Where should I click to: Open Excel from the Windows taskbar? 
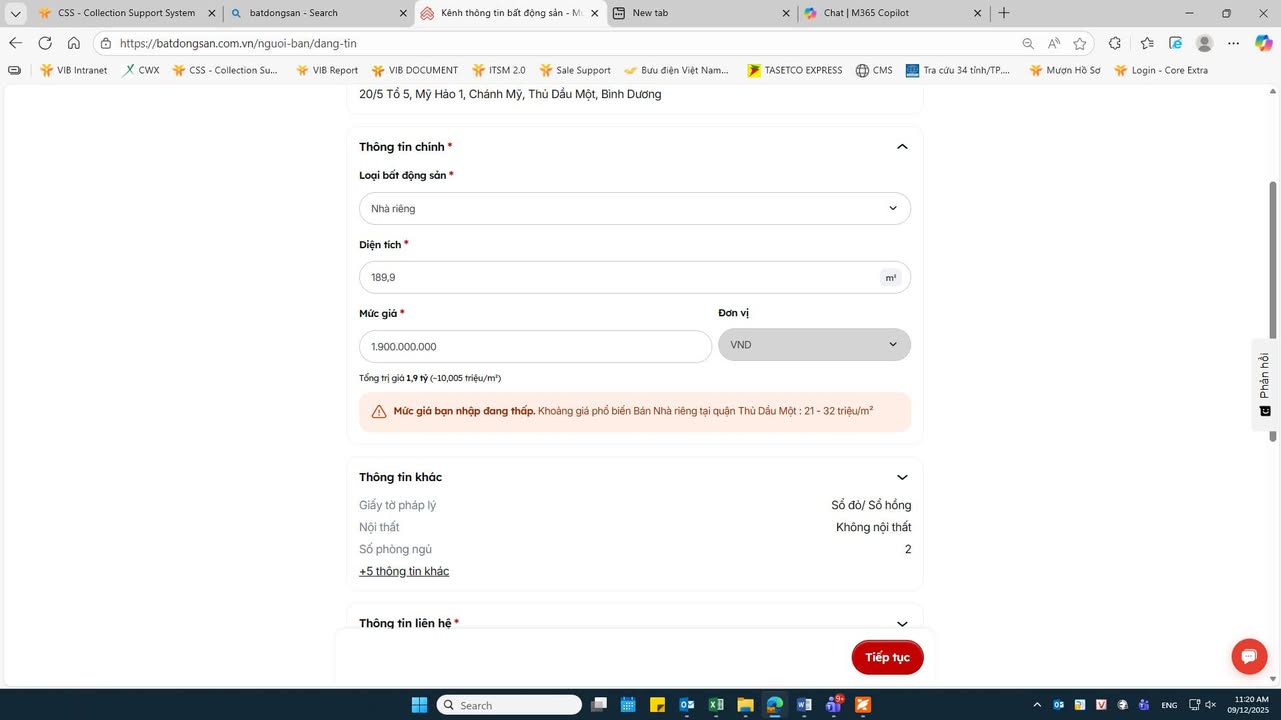pyautogui.click(x=716, y=705)
